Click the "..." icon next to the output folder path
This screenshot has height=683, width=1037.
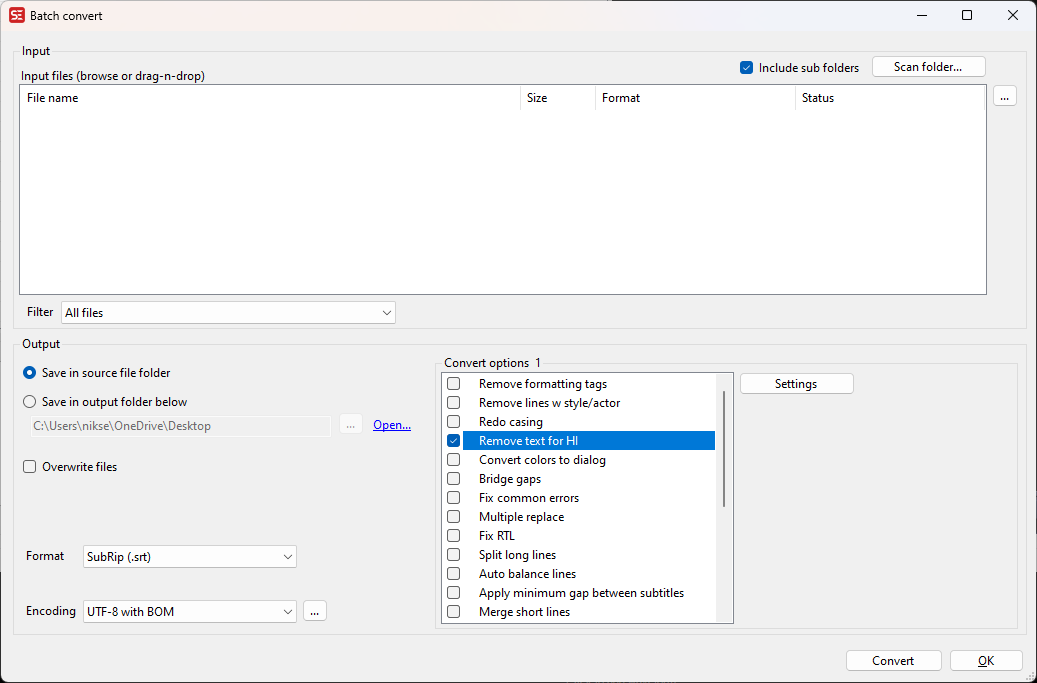pyautogui.click(x=351, y=425)
